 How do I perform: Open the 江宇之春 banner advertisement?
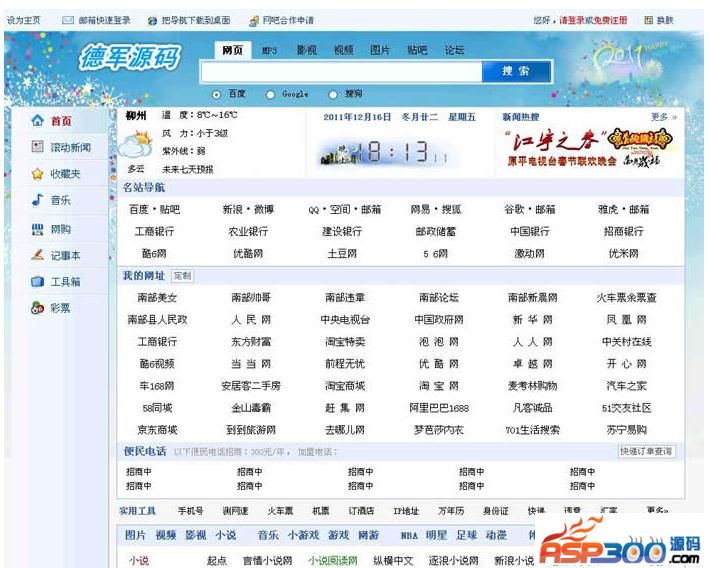pyautogui.click(x=590, y=148)
